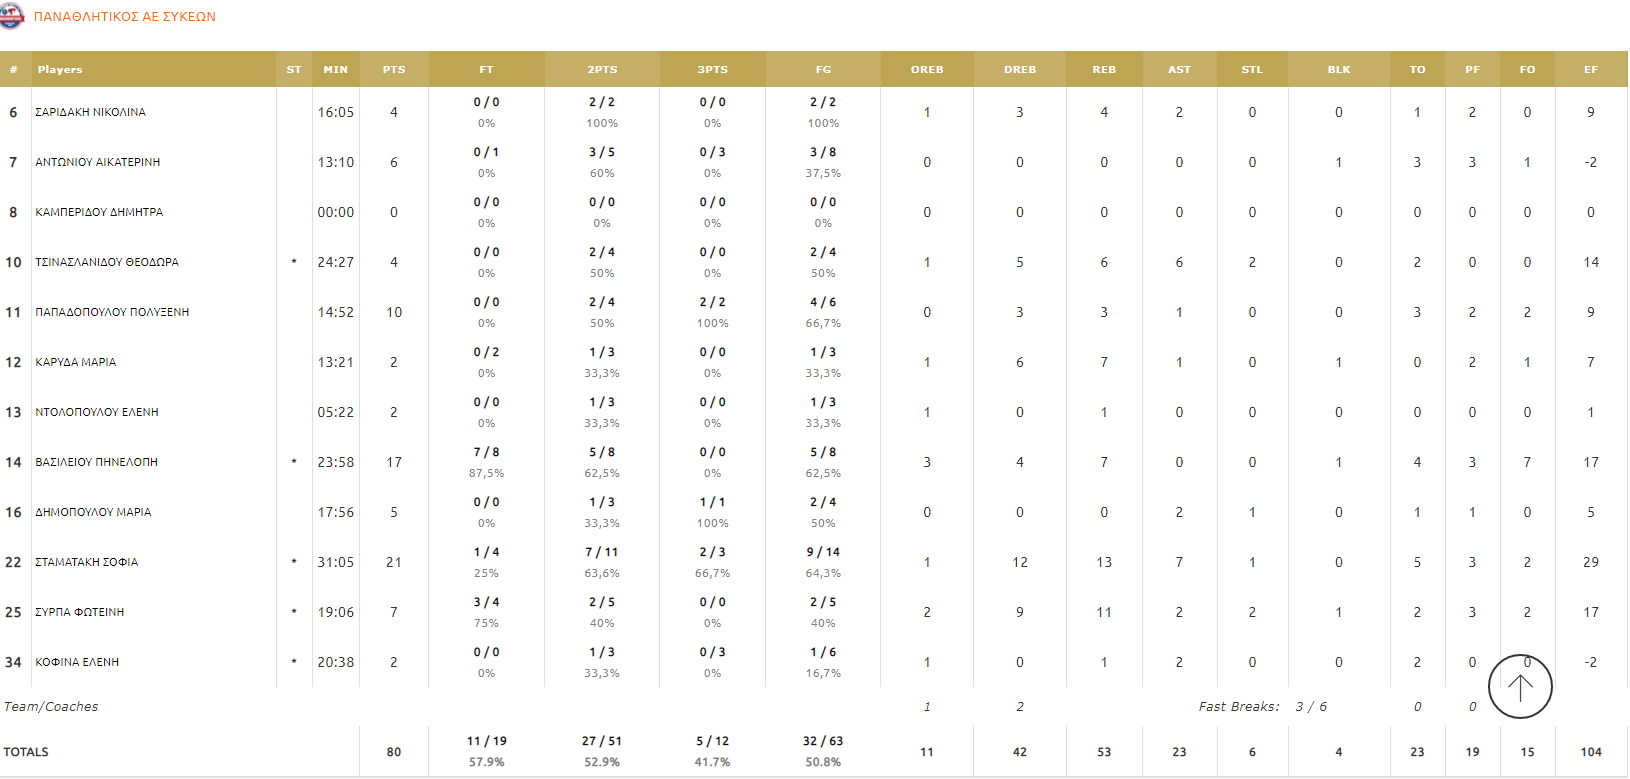The width and height of the screenshot is (1630, 779).
Task: Click the FG column header
Action: click(823, 70)
